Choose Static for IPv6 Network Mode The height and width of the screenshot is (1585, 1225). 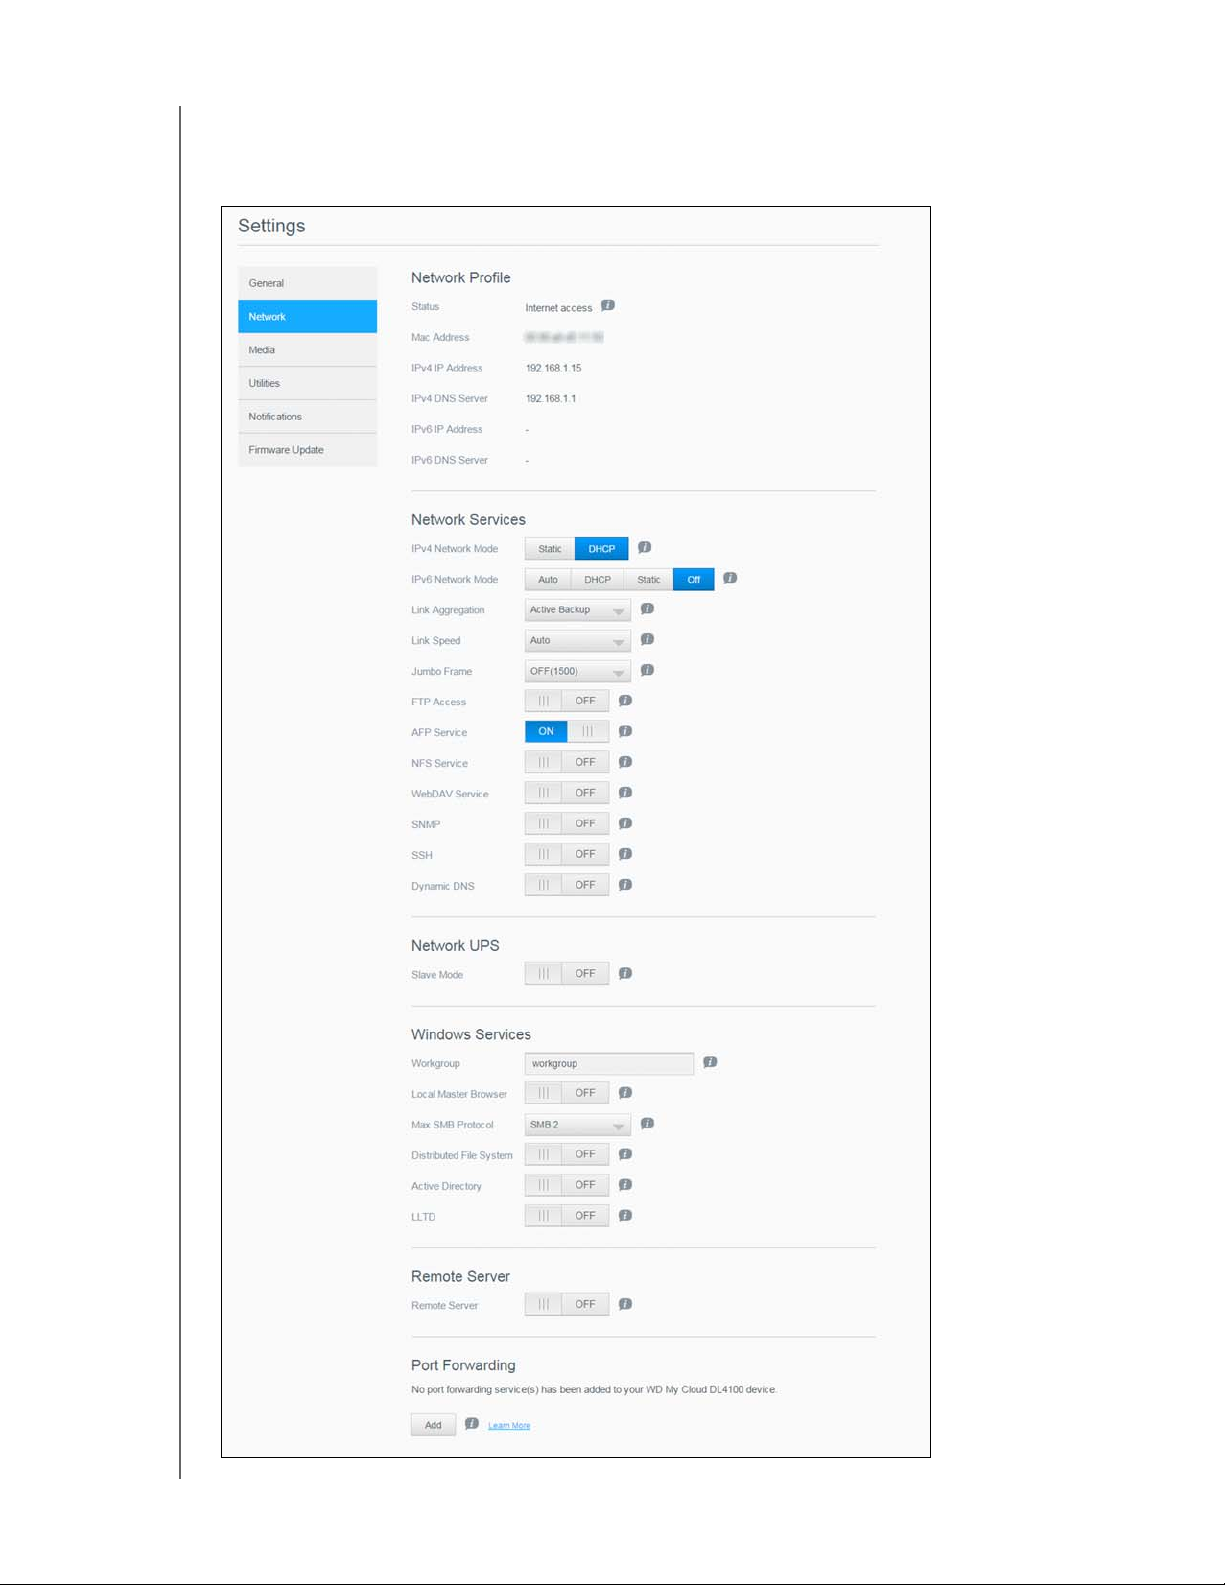click(649, 580)
